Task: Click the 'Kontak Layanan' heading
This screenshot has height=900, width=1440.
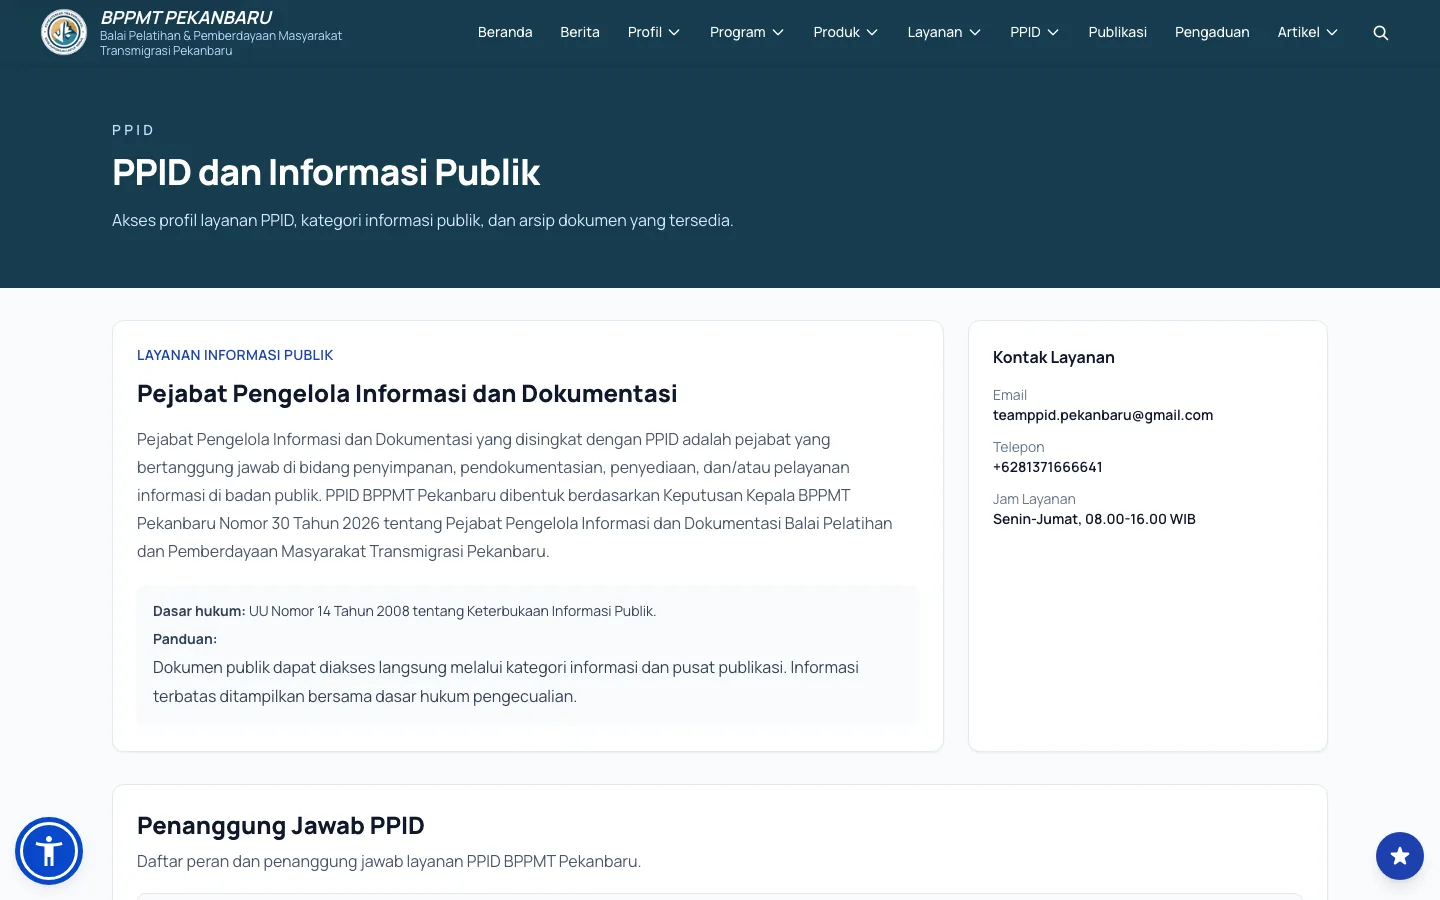Action: click(x=1054, y=357)
